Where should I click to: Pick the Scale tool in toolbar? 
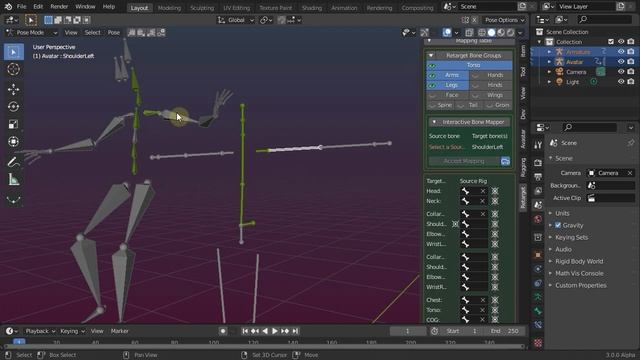(x=13, y=124)
